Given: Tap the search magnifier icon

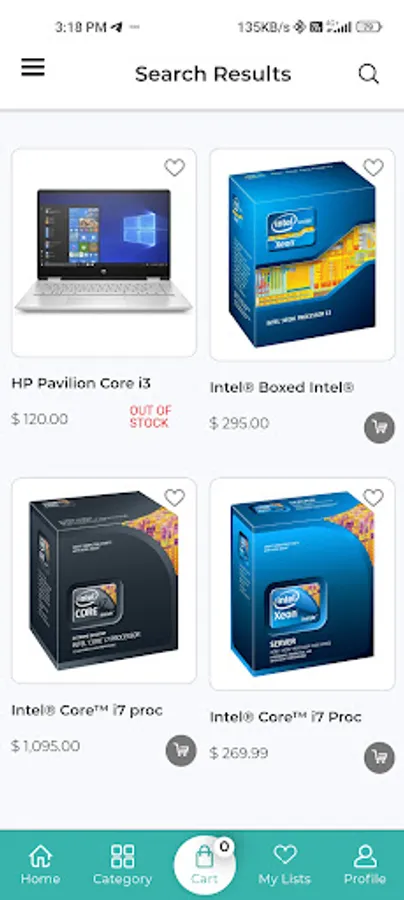Looking at the screenshot, I should pyautogui.click(x=368, y=74).
